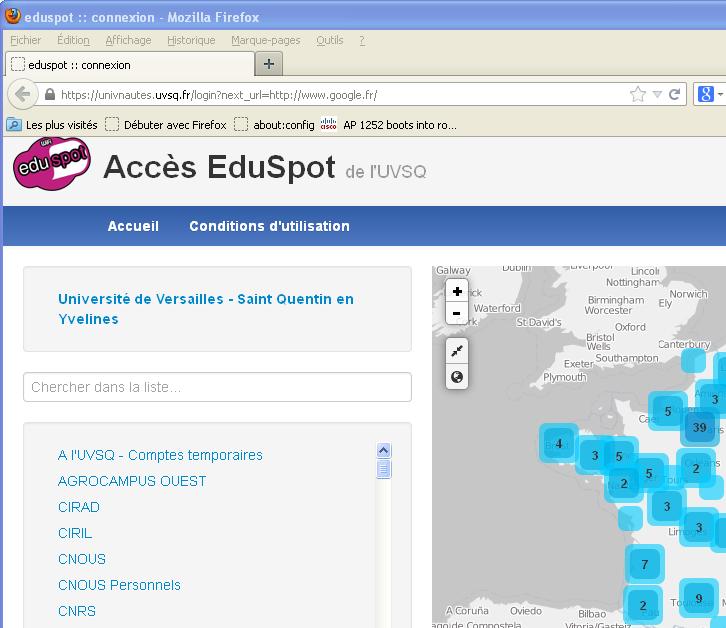This screenshot has width=726, height=628.
Task: Open the Affichage menu
Action: coord(128,40)
